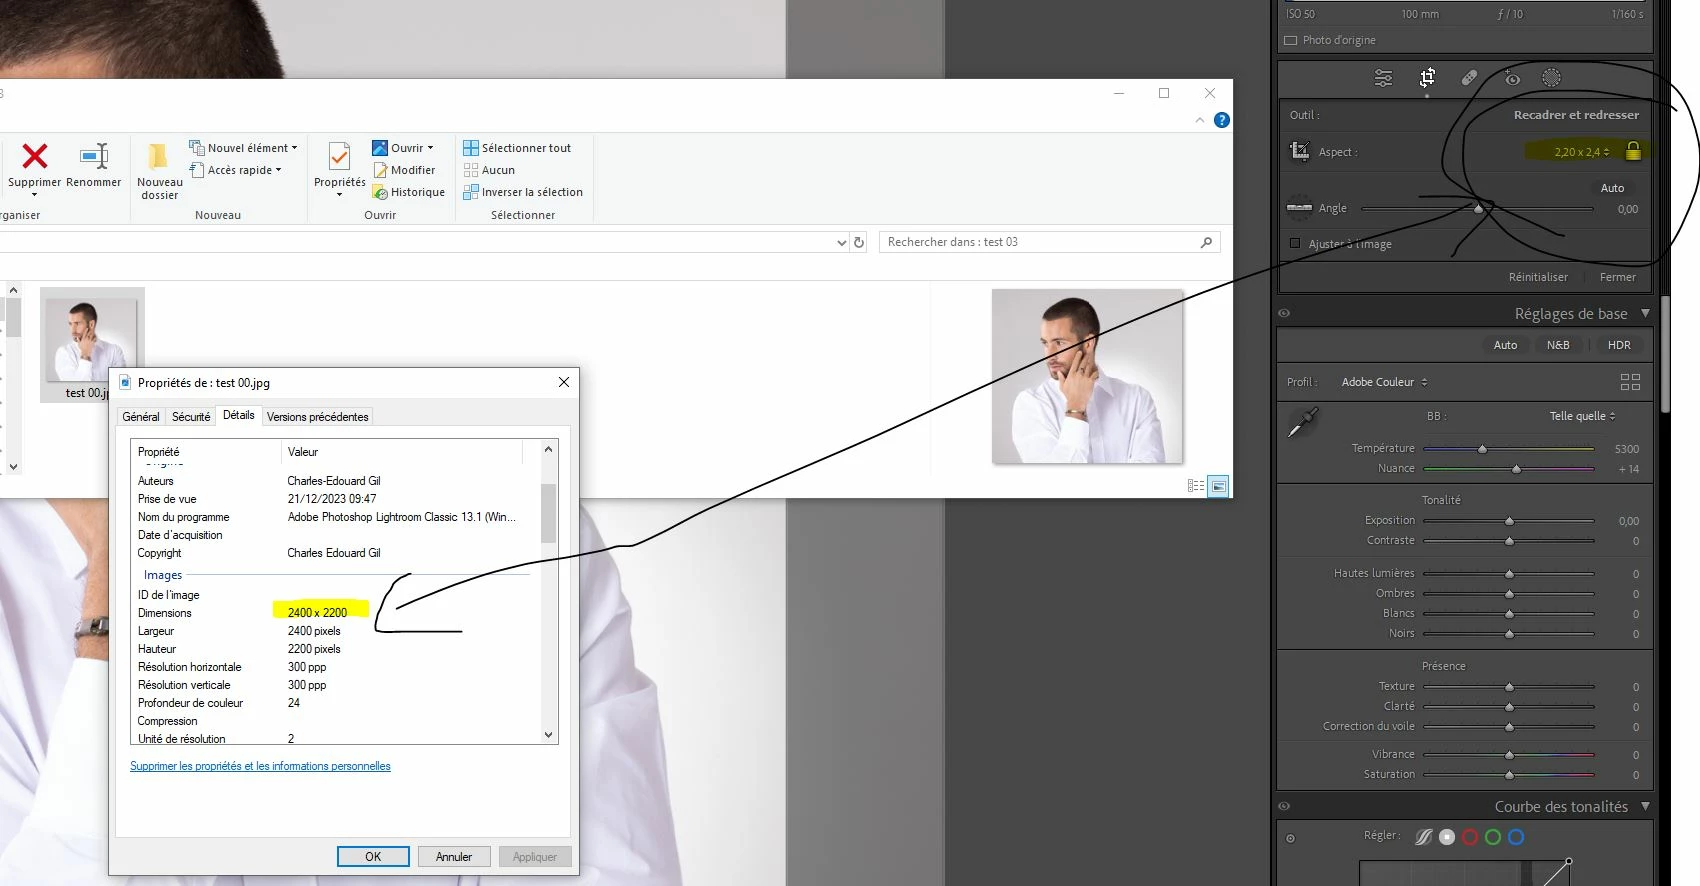Collapse the Explorer ribbon chevron
This screenshot has height=886, width=1700.
pos(1200,120)
